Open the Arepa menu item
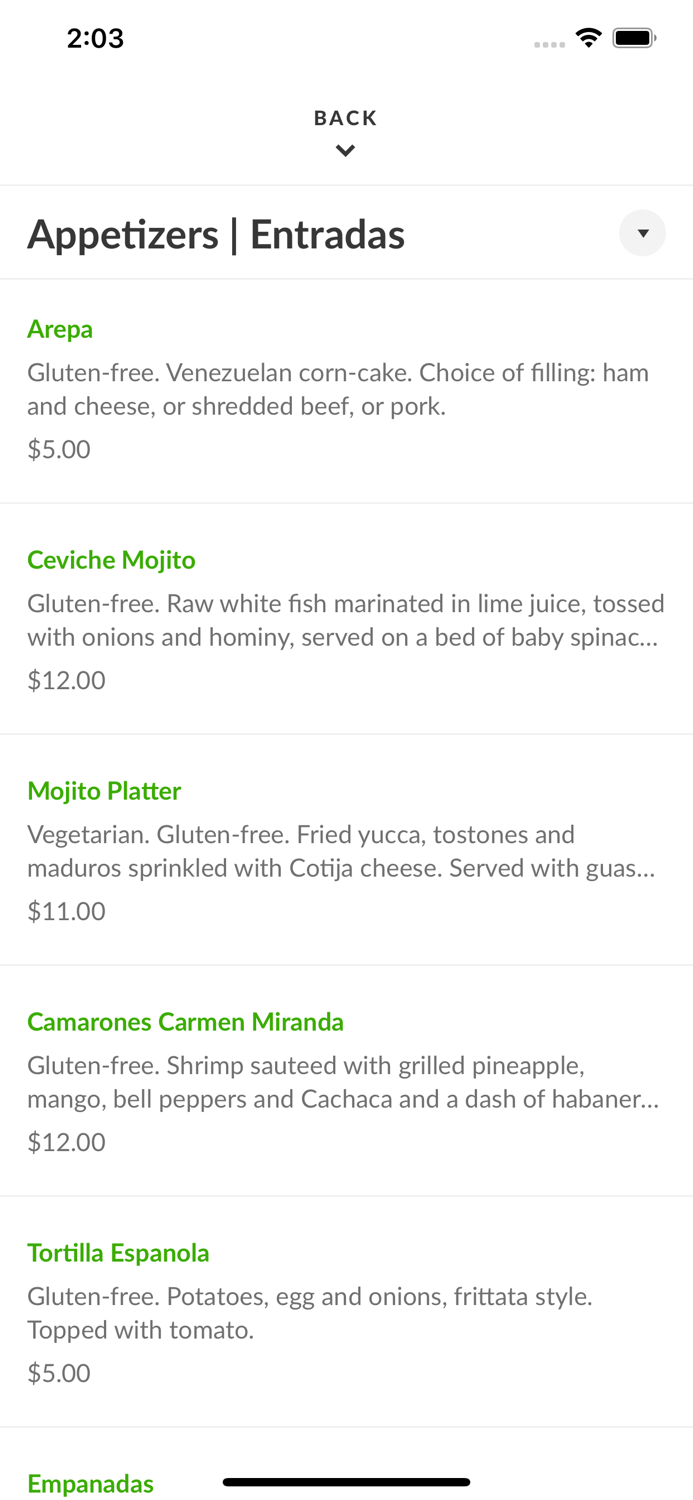 60,329
